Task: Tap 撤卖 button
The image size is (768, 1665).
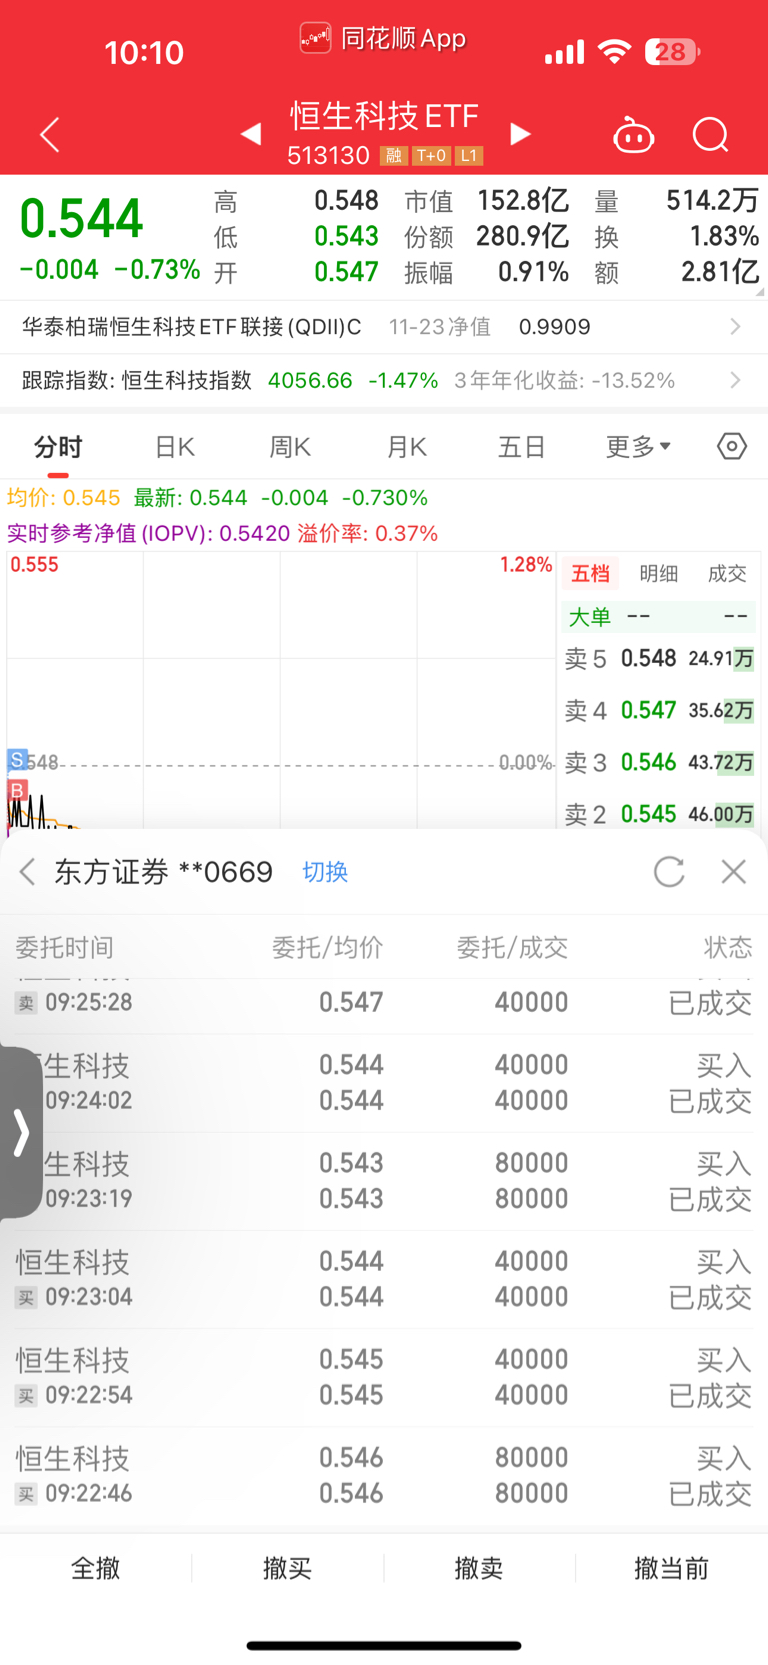Action: click(x=479, y=1568)
